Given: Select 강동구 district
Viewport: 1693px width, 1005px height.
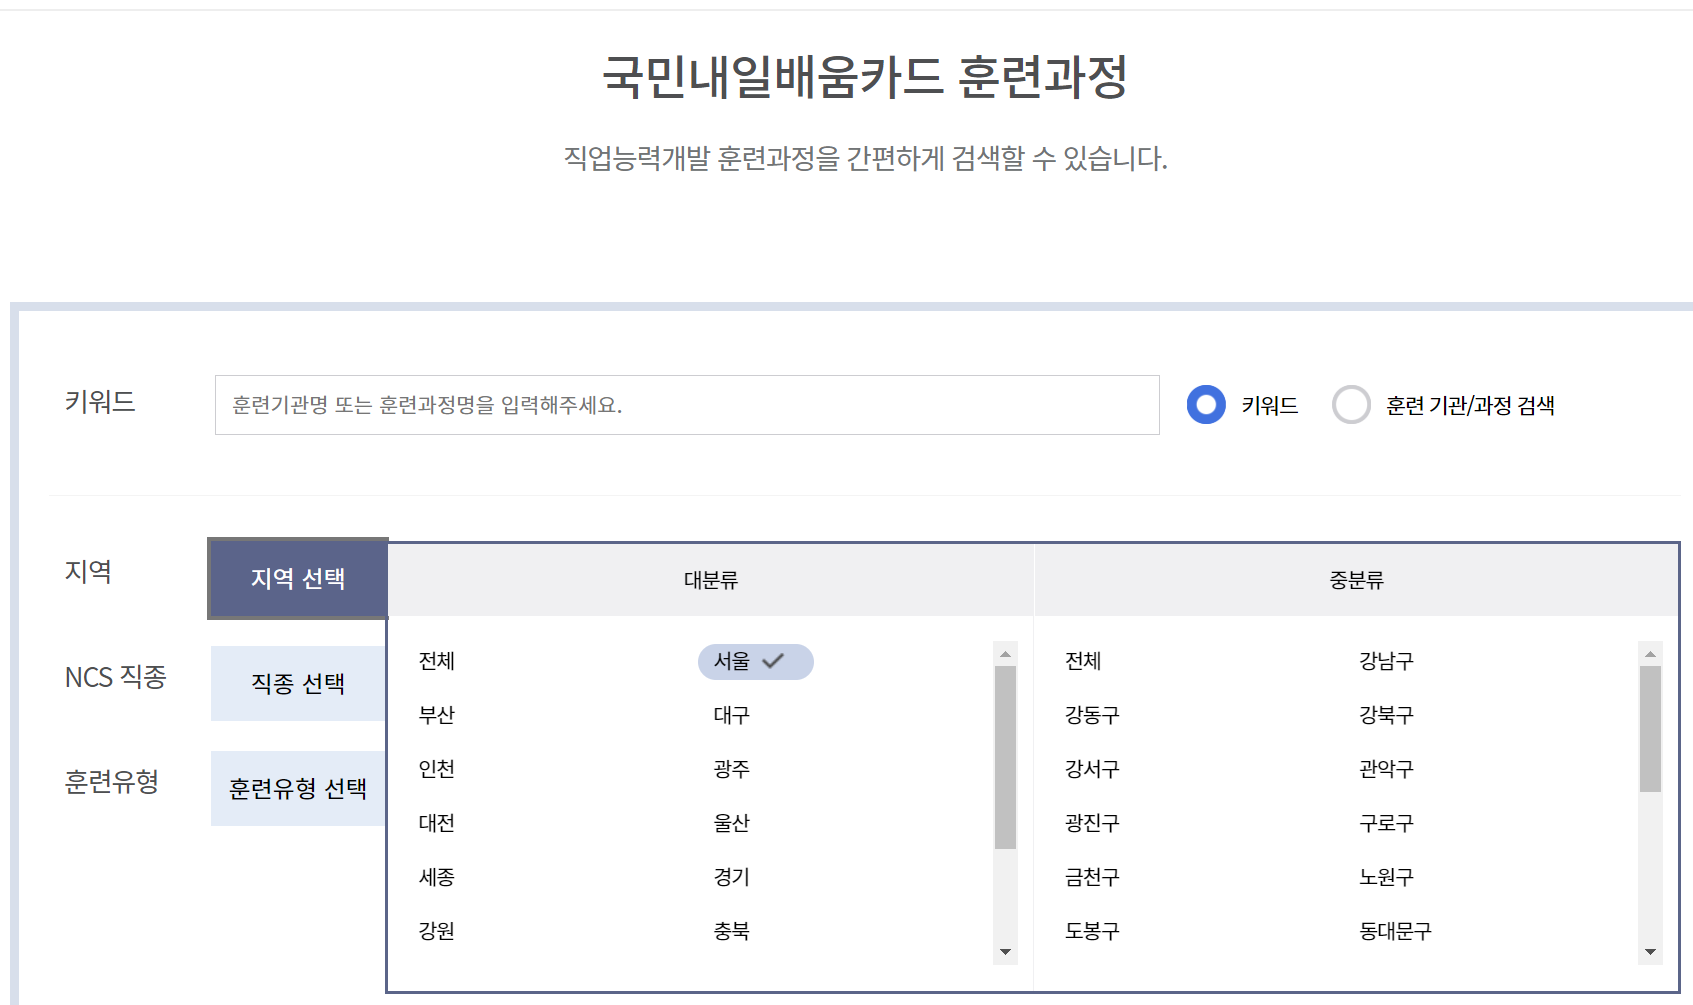Looking at the screenshot, I should point(1092,715).
